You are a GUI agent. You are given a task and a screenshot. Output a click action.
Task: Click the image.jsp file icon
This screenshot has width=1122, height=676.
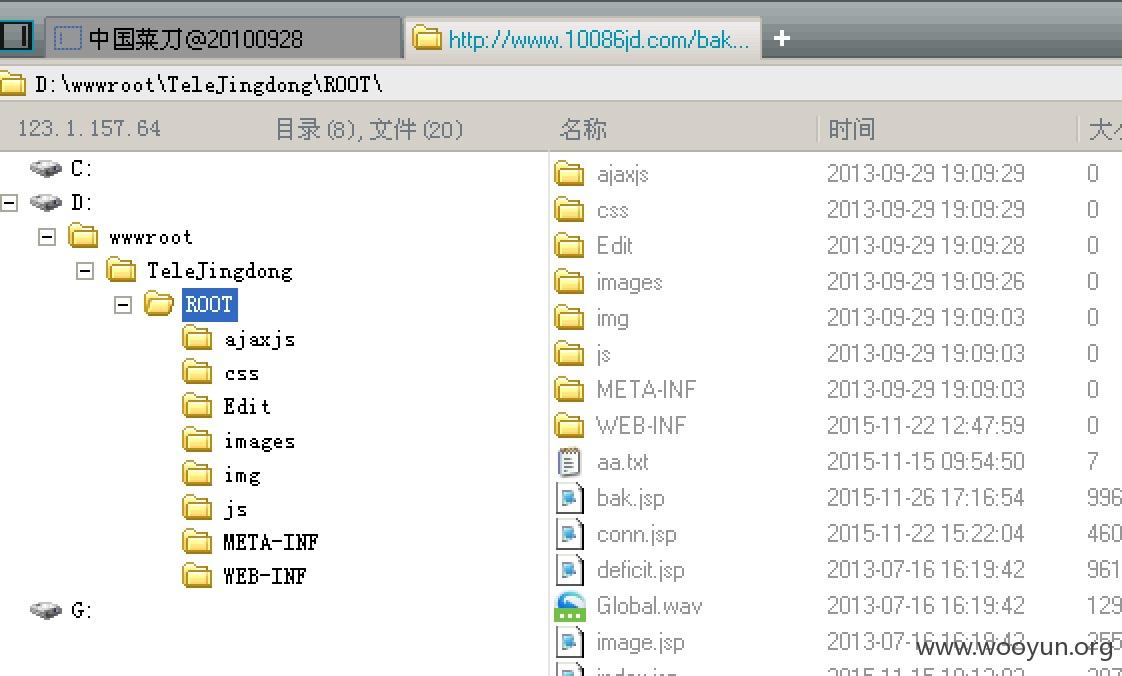tap(570, 642)
